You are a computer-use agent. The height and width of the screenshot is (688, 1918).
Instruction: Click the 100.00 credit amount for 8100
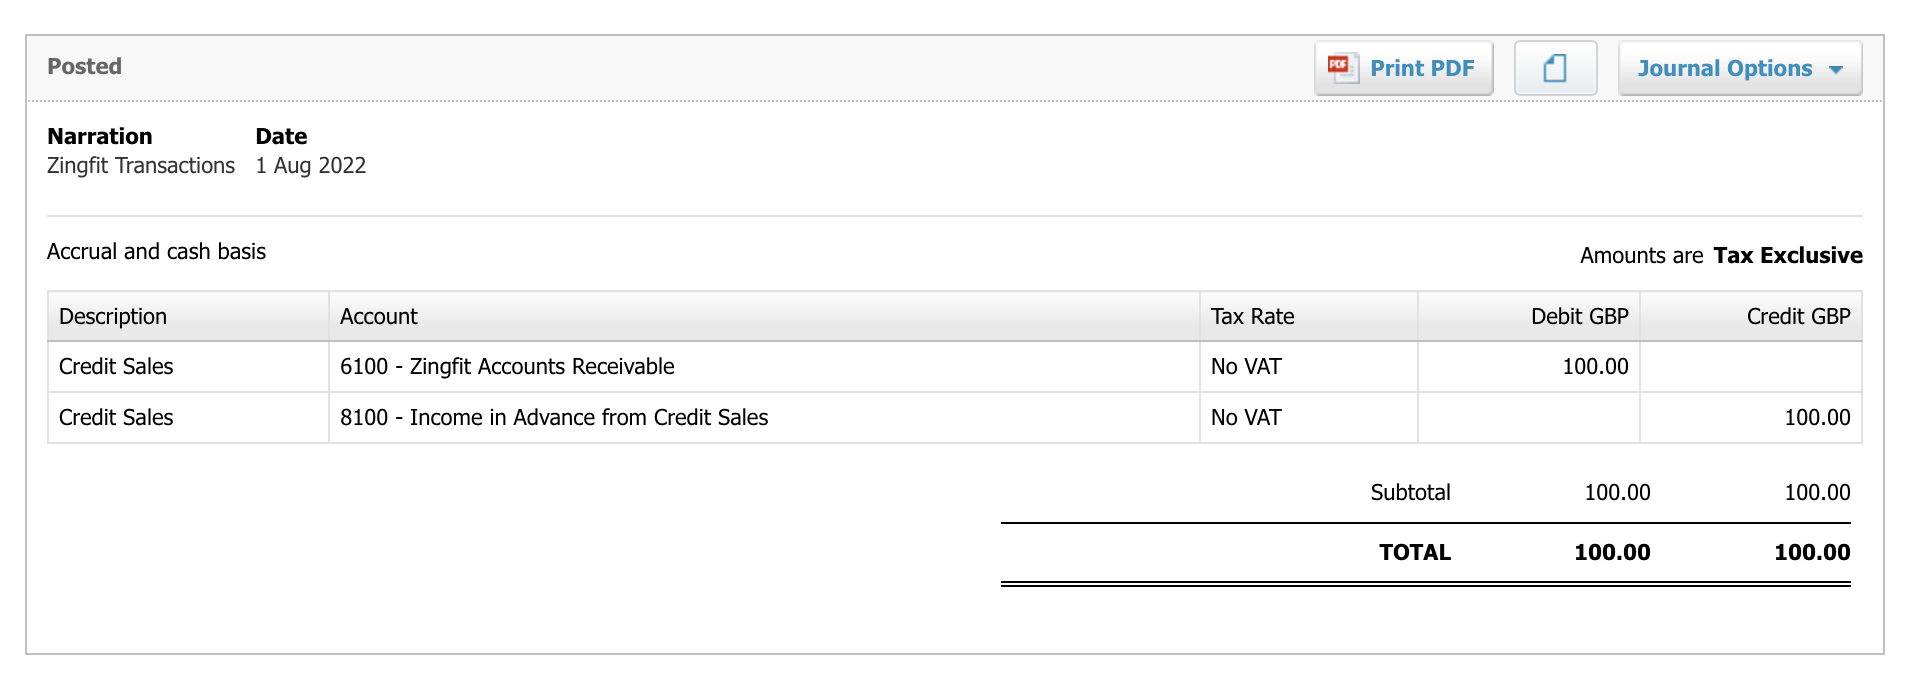tap(1817, 417)
